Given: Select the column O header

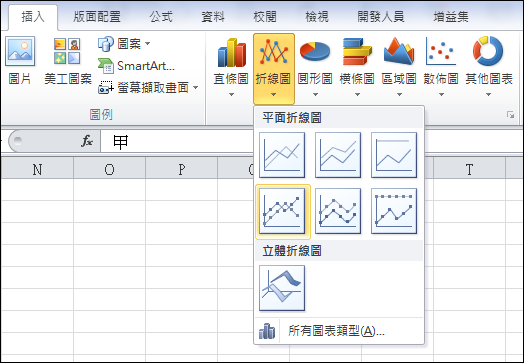Looking at the screenshot, I should click(x=109, y=169).
